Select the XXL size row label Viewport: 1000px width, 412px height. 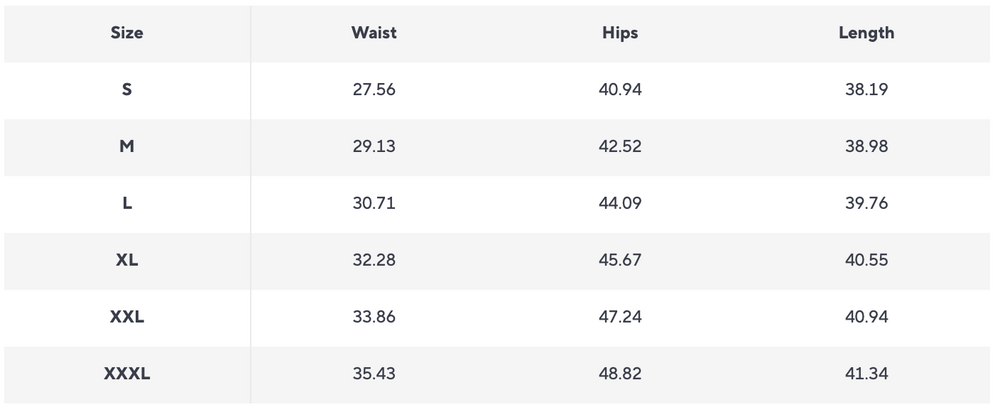tap(127, 318)
